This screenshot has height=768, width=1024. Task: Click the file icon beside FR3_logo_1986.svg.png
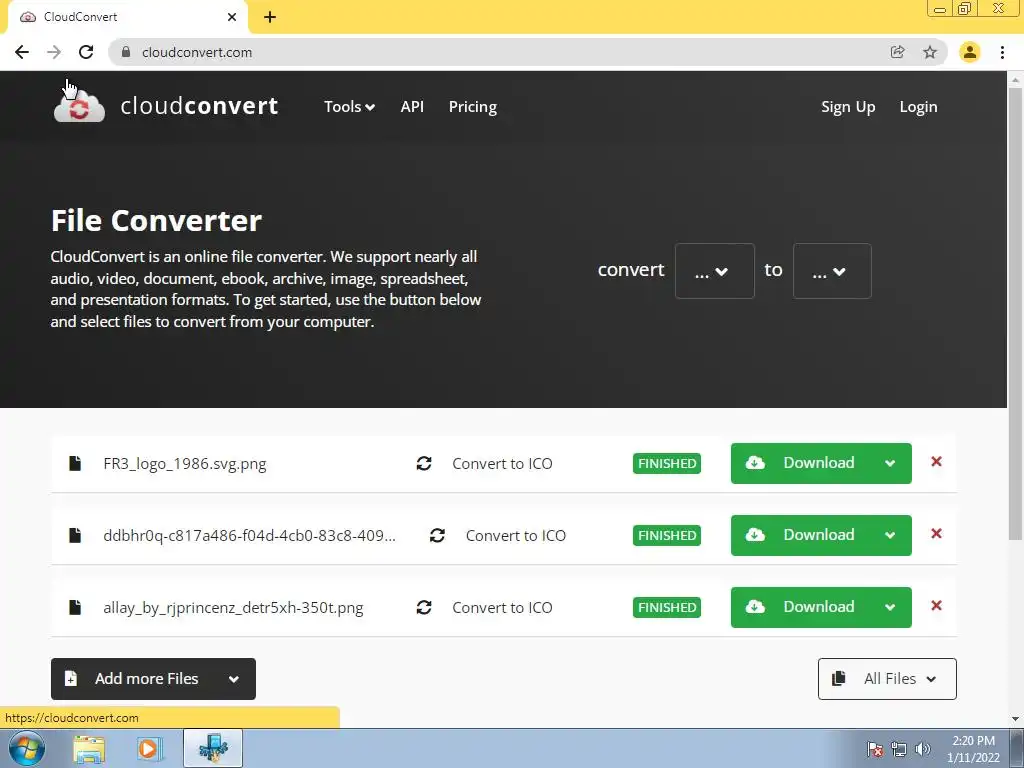(x=75, y=464)
